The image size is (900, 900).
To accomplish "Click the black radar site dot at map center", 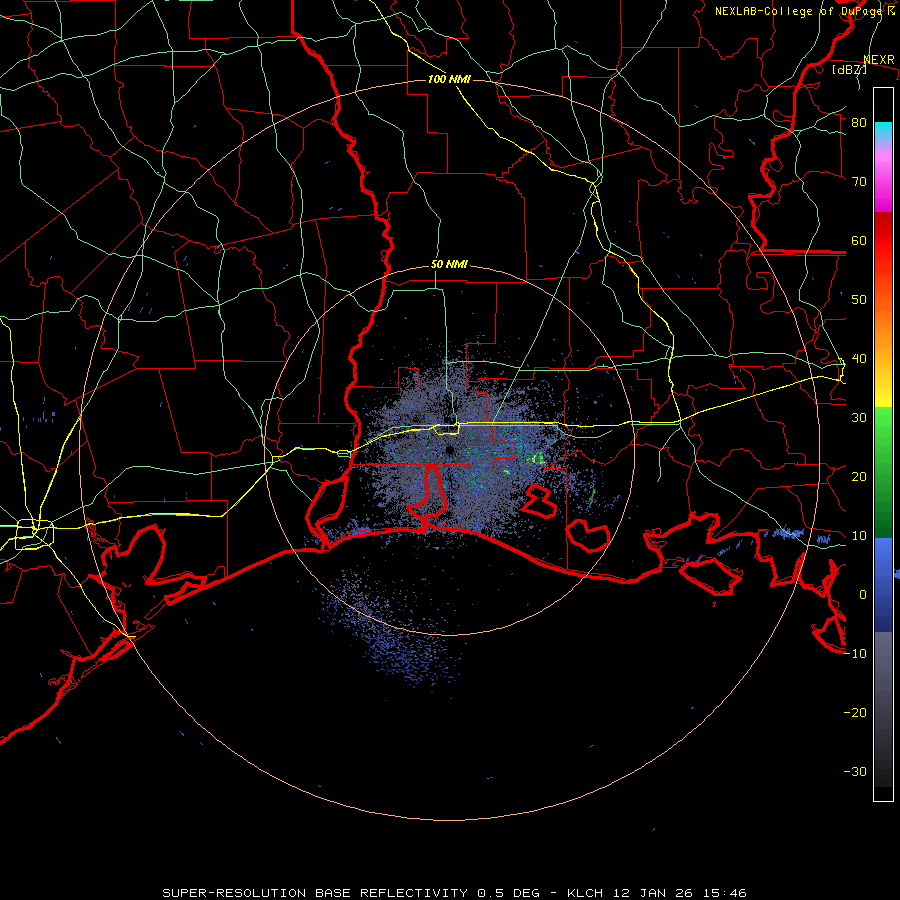I will tap(449, 450).
